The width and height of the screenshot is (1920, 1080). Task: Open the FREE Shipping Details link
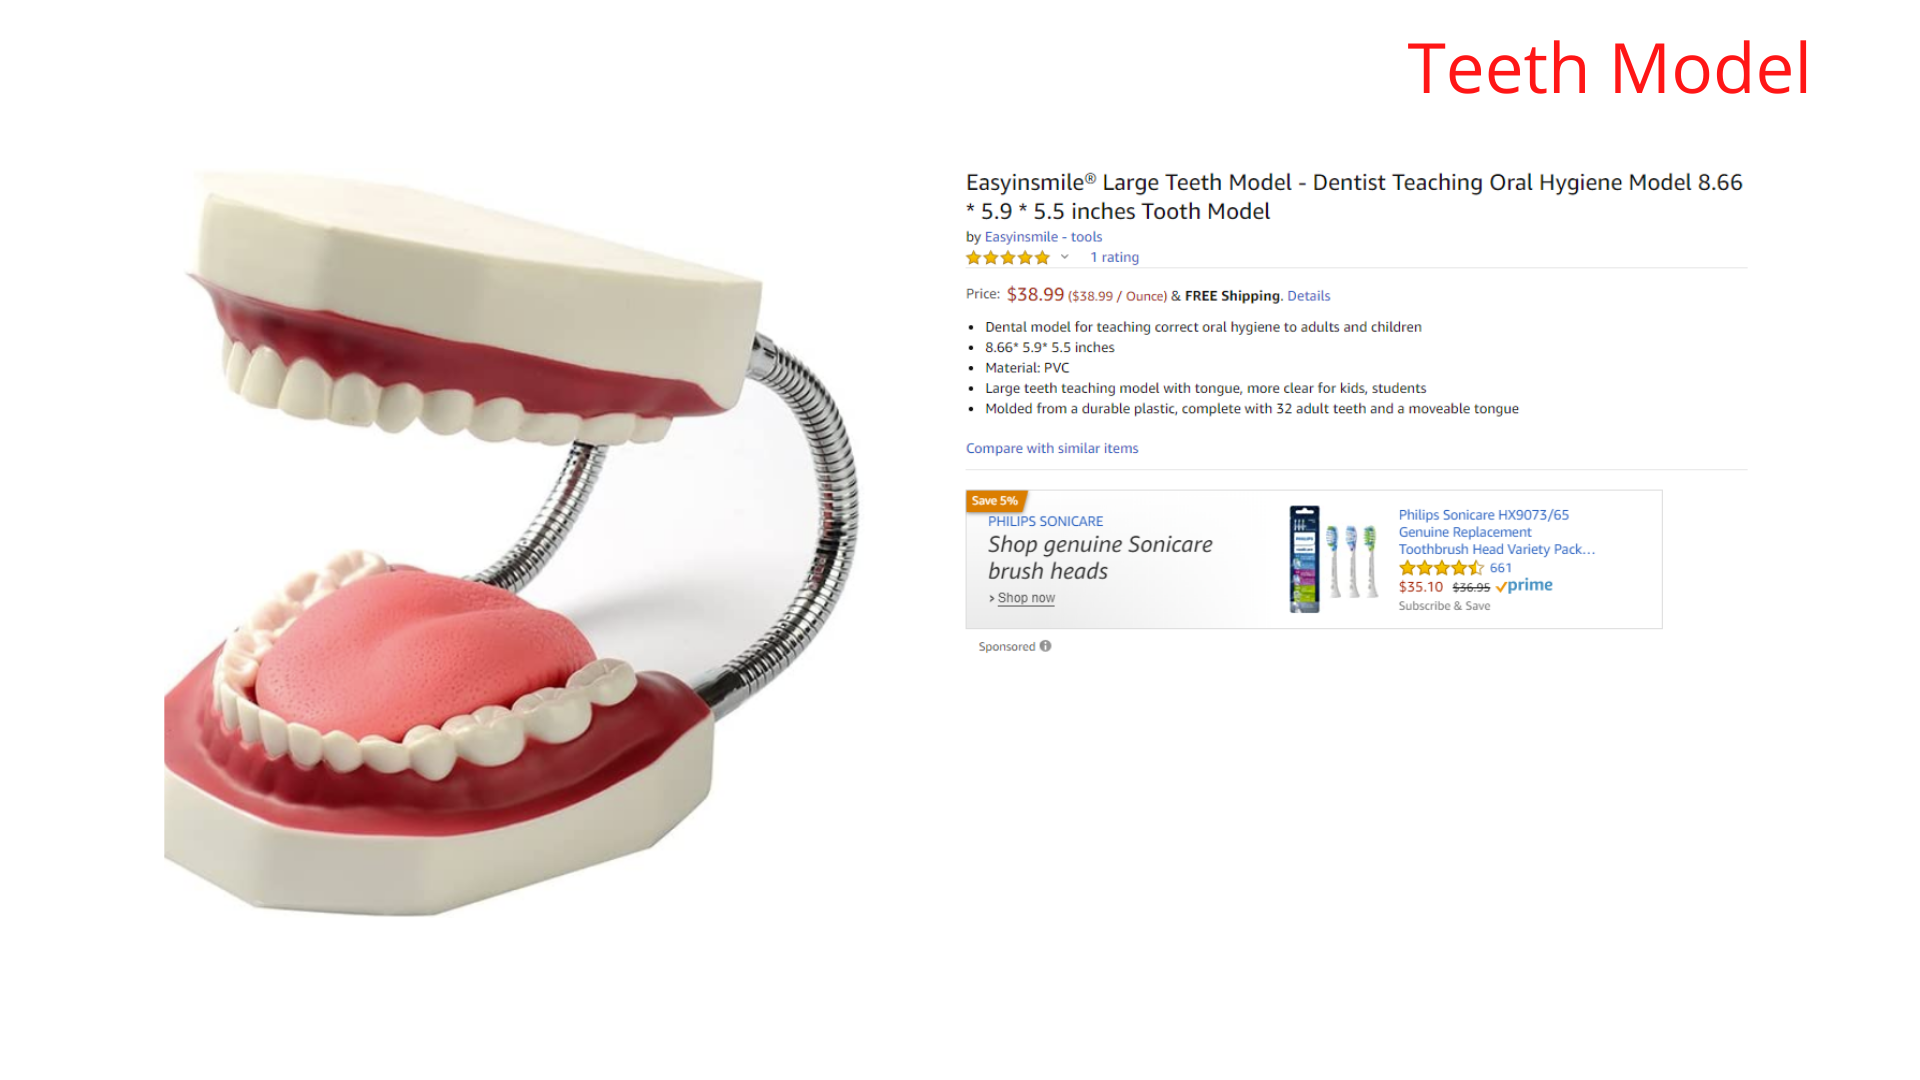(x=1308, y=296)
